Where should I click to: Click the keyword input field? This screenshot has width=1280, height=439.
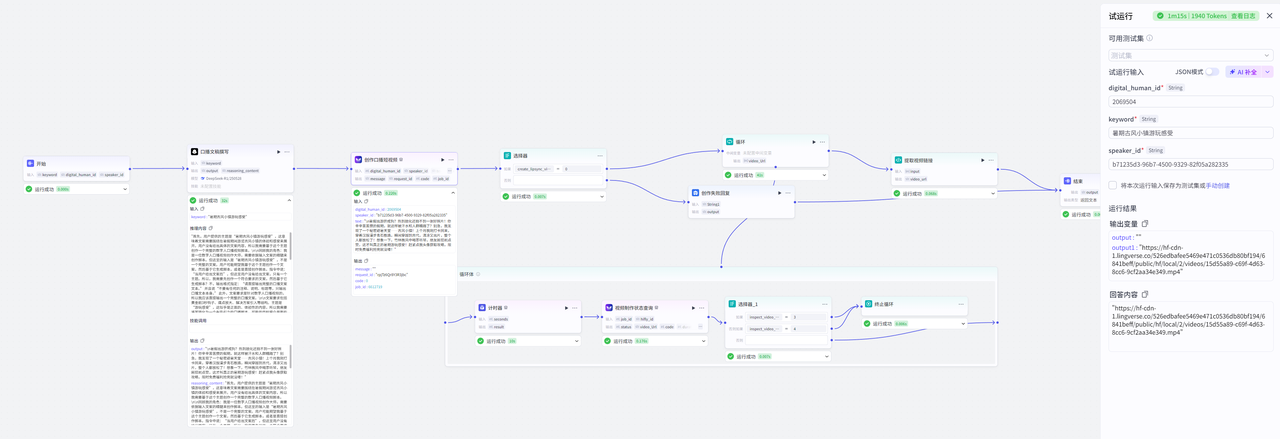pos(1190,132)
